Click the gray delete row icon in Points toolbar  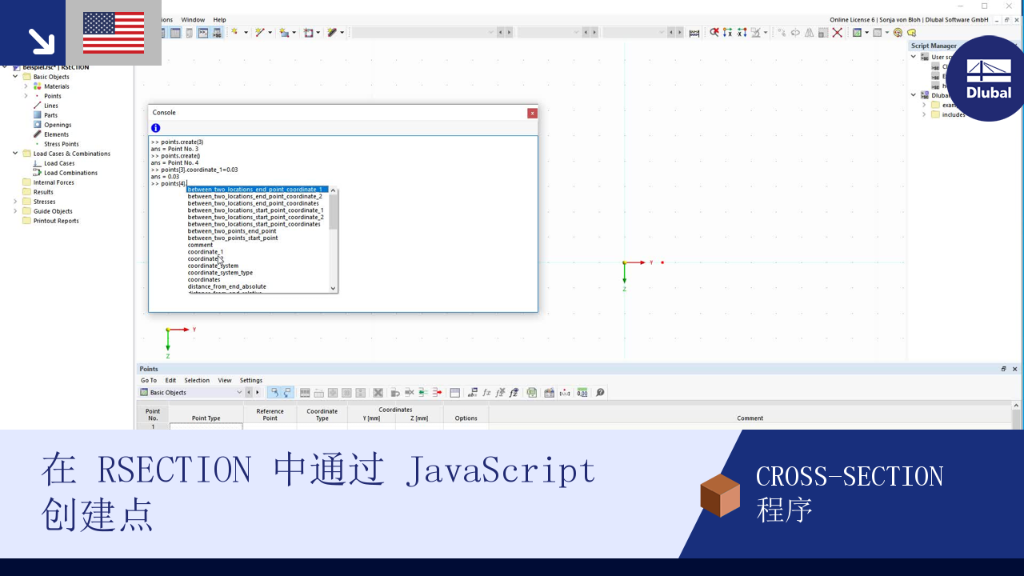coord(377,392)
